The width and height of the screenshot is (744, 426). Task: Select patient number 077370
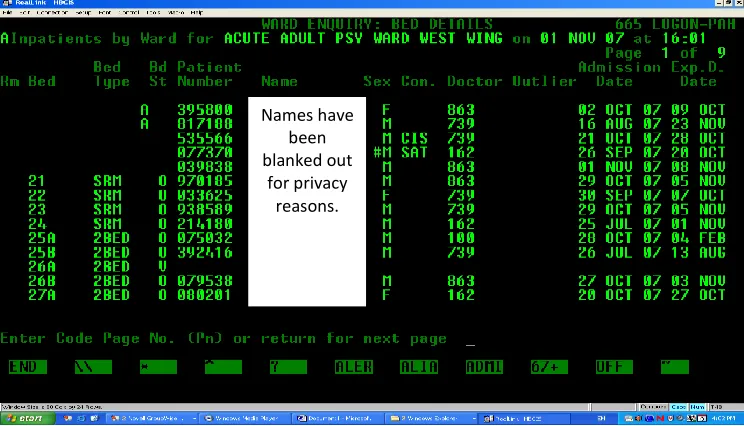click(x=205, y=152)
